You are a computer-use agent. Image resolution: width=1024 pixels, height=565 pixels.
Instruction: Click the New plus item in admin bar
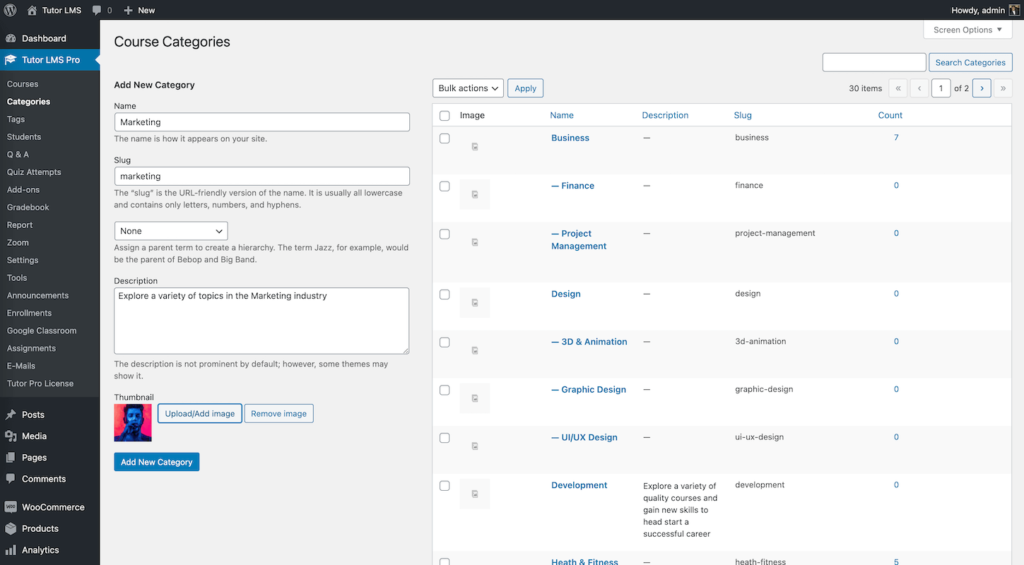tap(139, 10)
